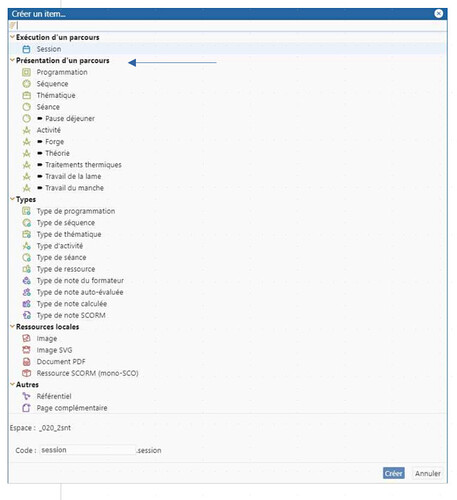Screen dimensions: 457x500
Task: Click the filter search field at top
Action: 230,25
